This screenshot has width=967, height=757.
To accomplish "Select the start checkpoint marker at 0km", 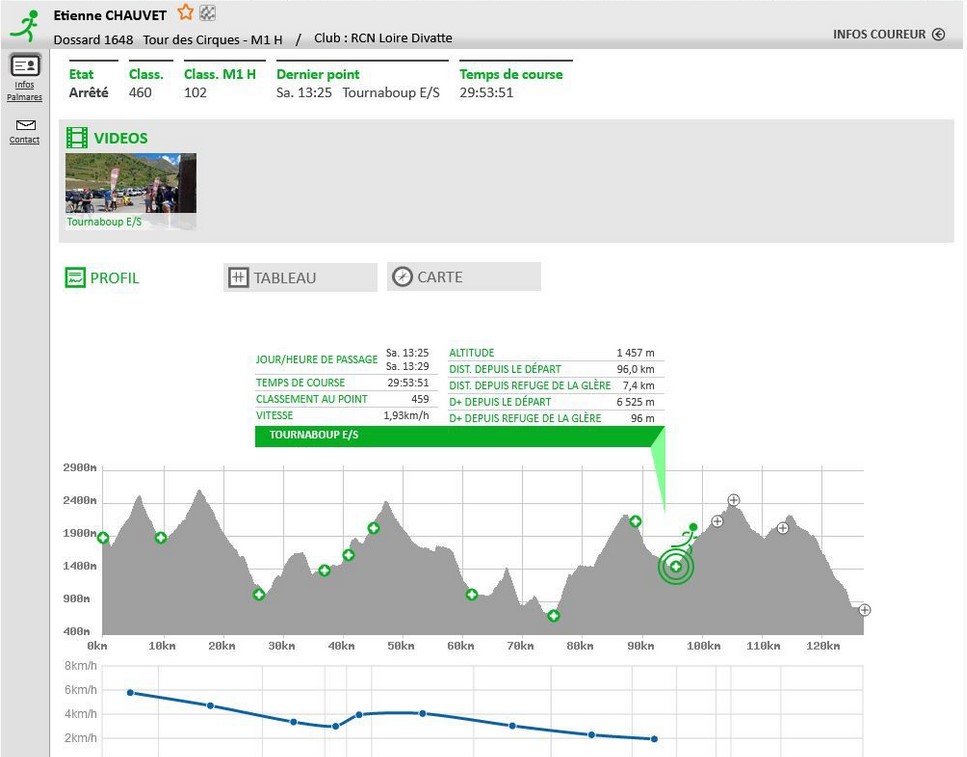I will click(103, 538).
